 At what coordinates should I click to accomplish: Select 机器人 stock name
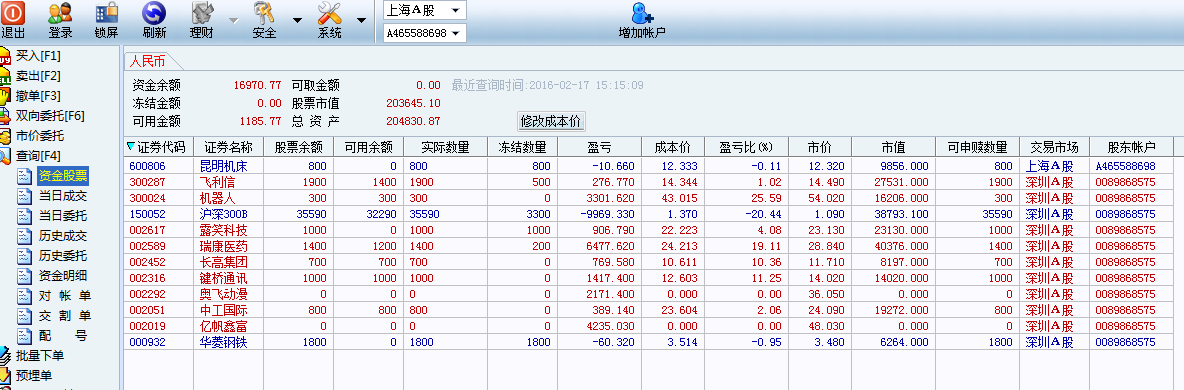(217, 198)
